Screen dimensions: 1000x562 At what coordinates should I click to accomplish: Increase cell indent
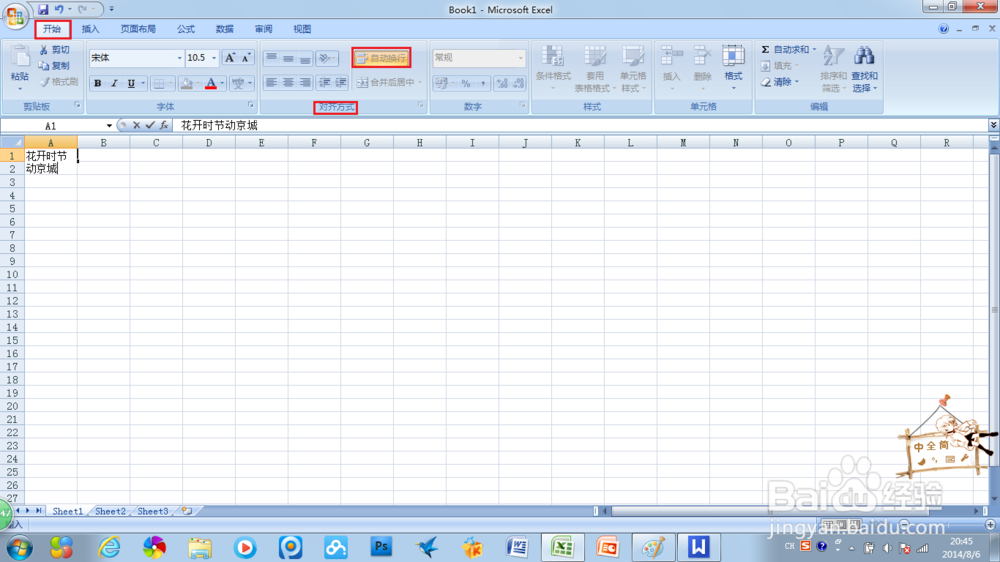pos(341,82)
